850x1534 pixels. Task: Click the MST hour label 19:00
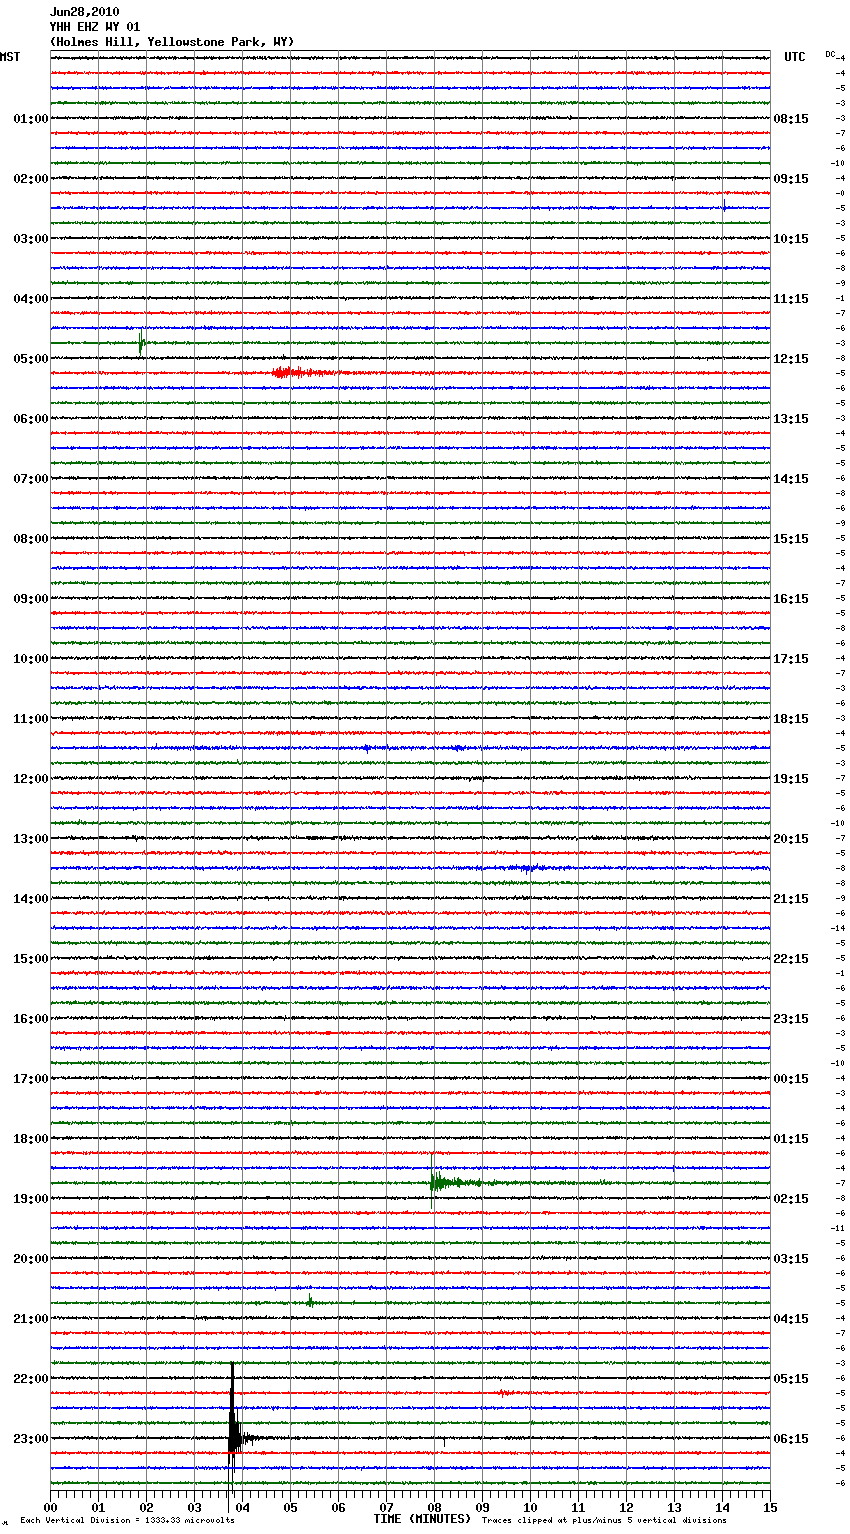pos(31,1199)
